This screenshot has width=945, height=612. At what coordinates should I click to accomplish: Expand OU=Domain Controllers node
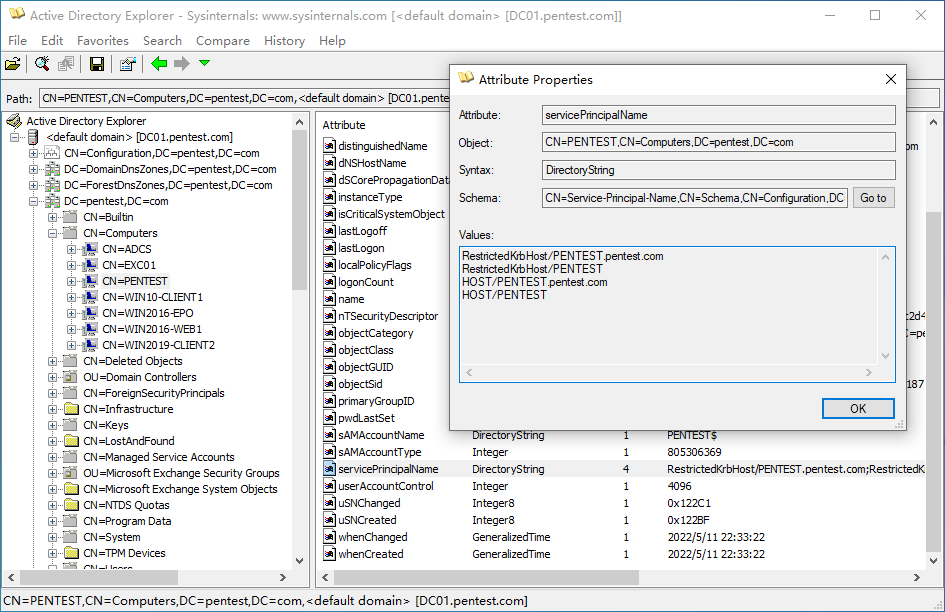tap(52, 377)
